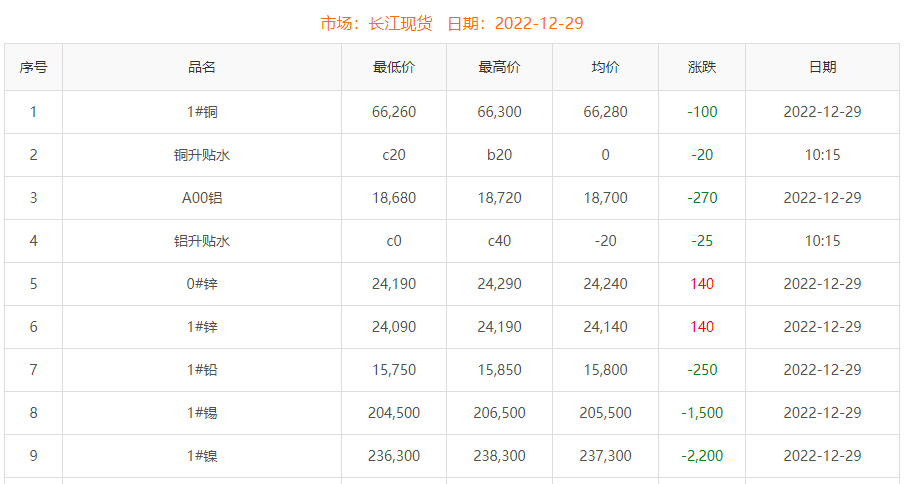Select the -270 change value for A00铝
908x484 pixels.
point(702,198)
